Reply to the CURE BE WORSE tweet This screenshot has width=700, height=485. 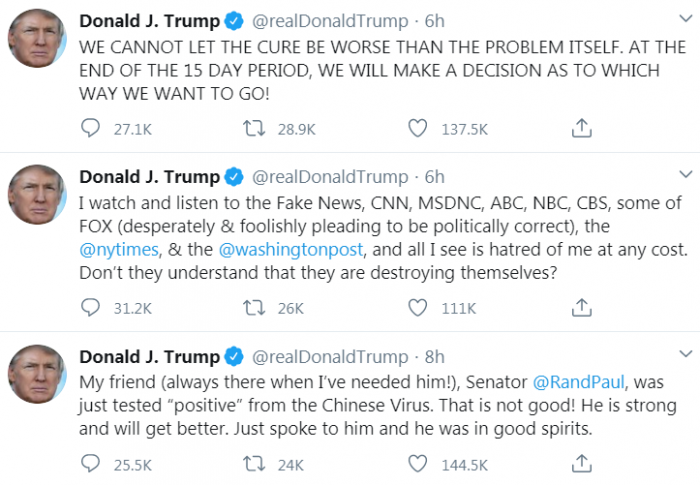coord(91,128)
